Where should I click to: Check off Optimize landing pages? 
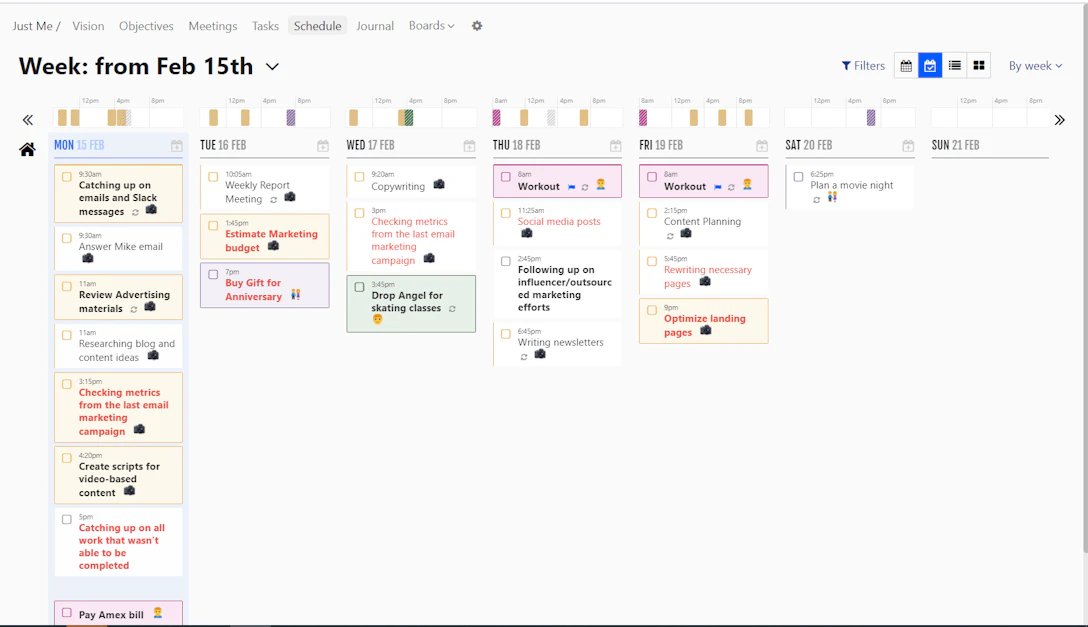pyautogui.click(x=652, y=310)
